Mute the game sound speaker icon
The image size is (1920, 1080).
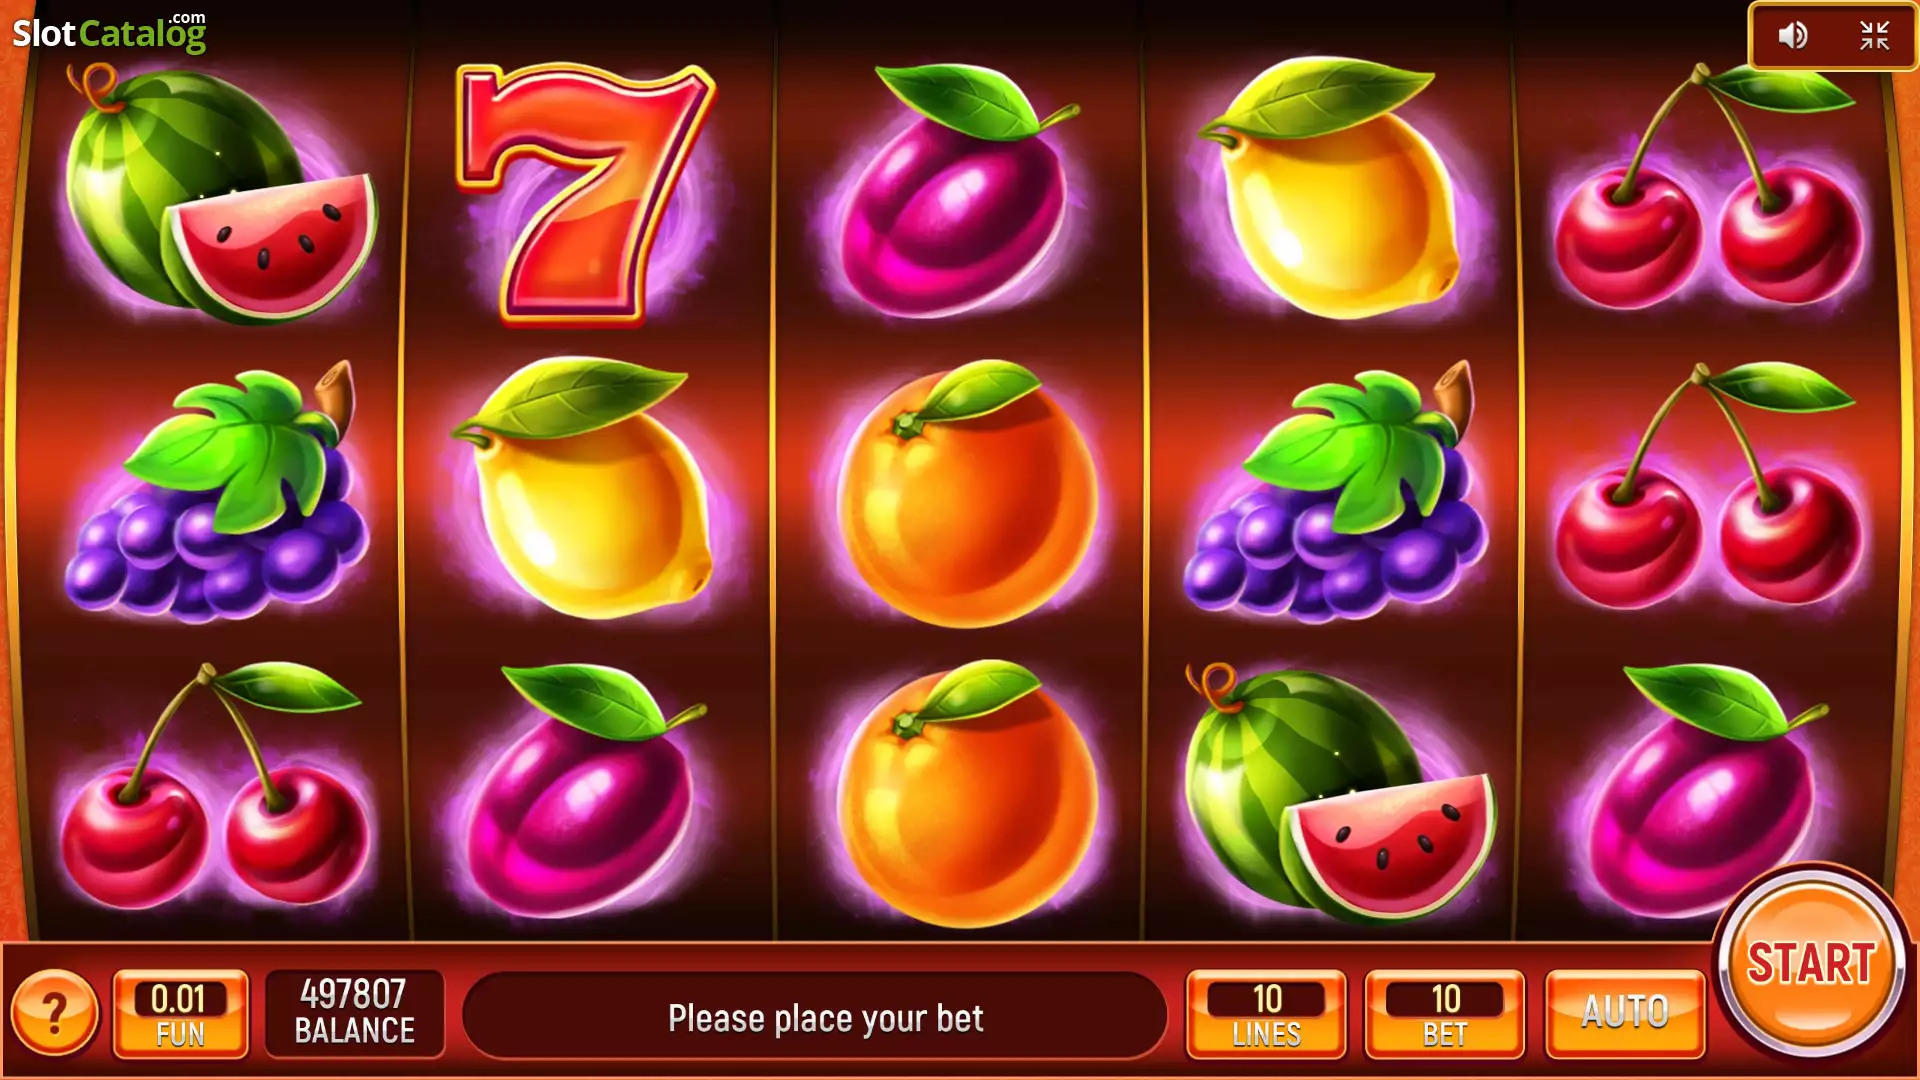(x=1793, y=36)
